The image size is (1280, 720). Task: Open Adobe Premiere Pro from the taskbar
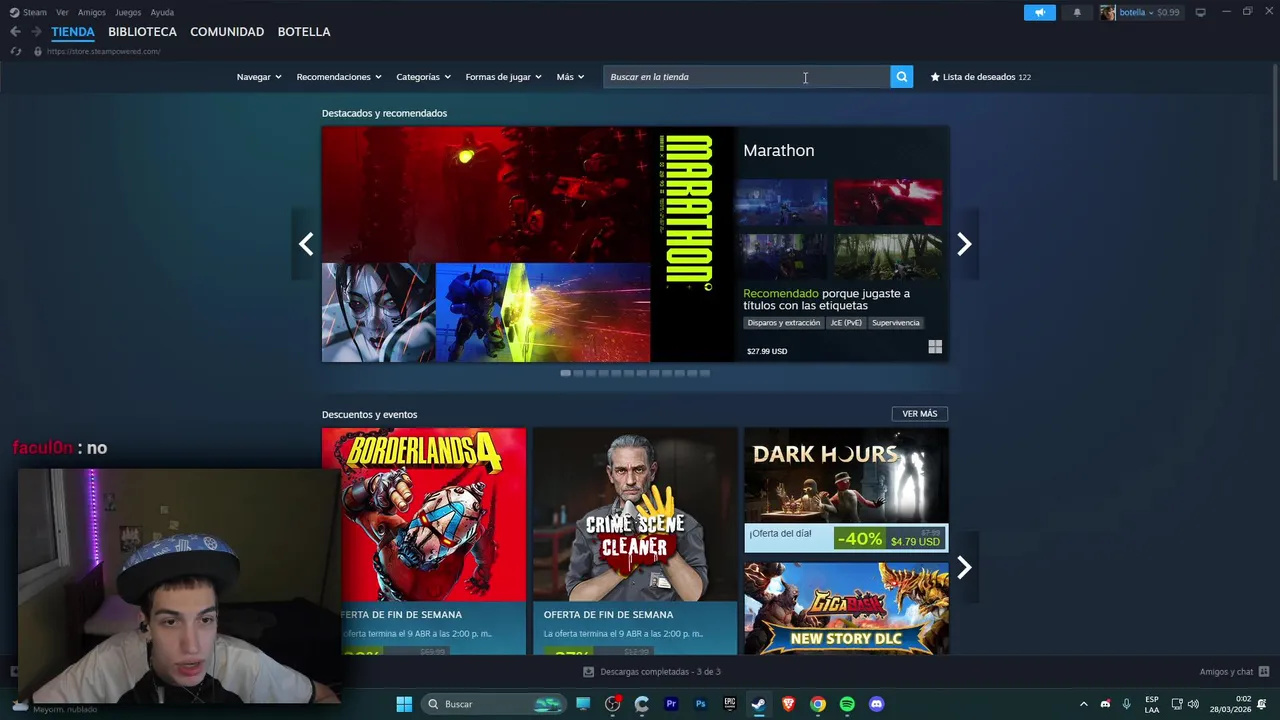coord(671,704)
